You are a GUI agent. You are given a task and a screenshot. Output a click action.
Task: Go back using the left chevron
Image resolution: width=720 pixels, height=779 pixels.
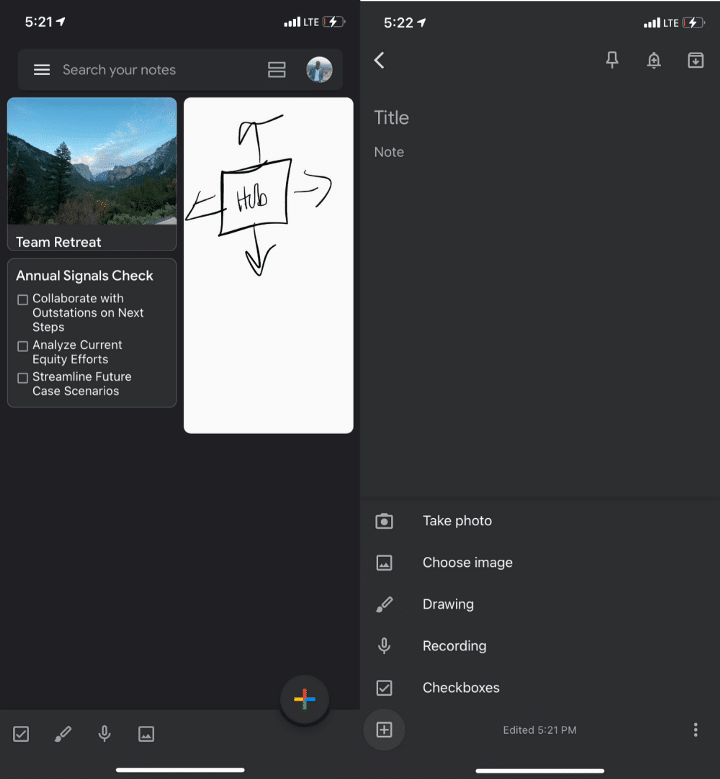pyautogui.click(x=380, y=60)
